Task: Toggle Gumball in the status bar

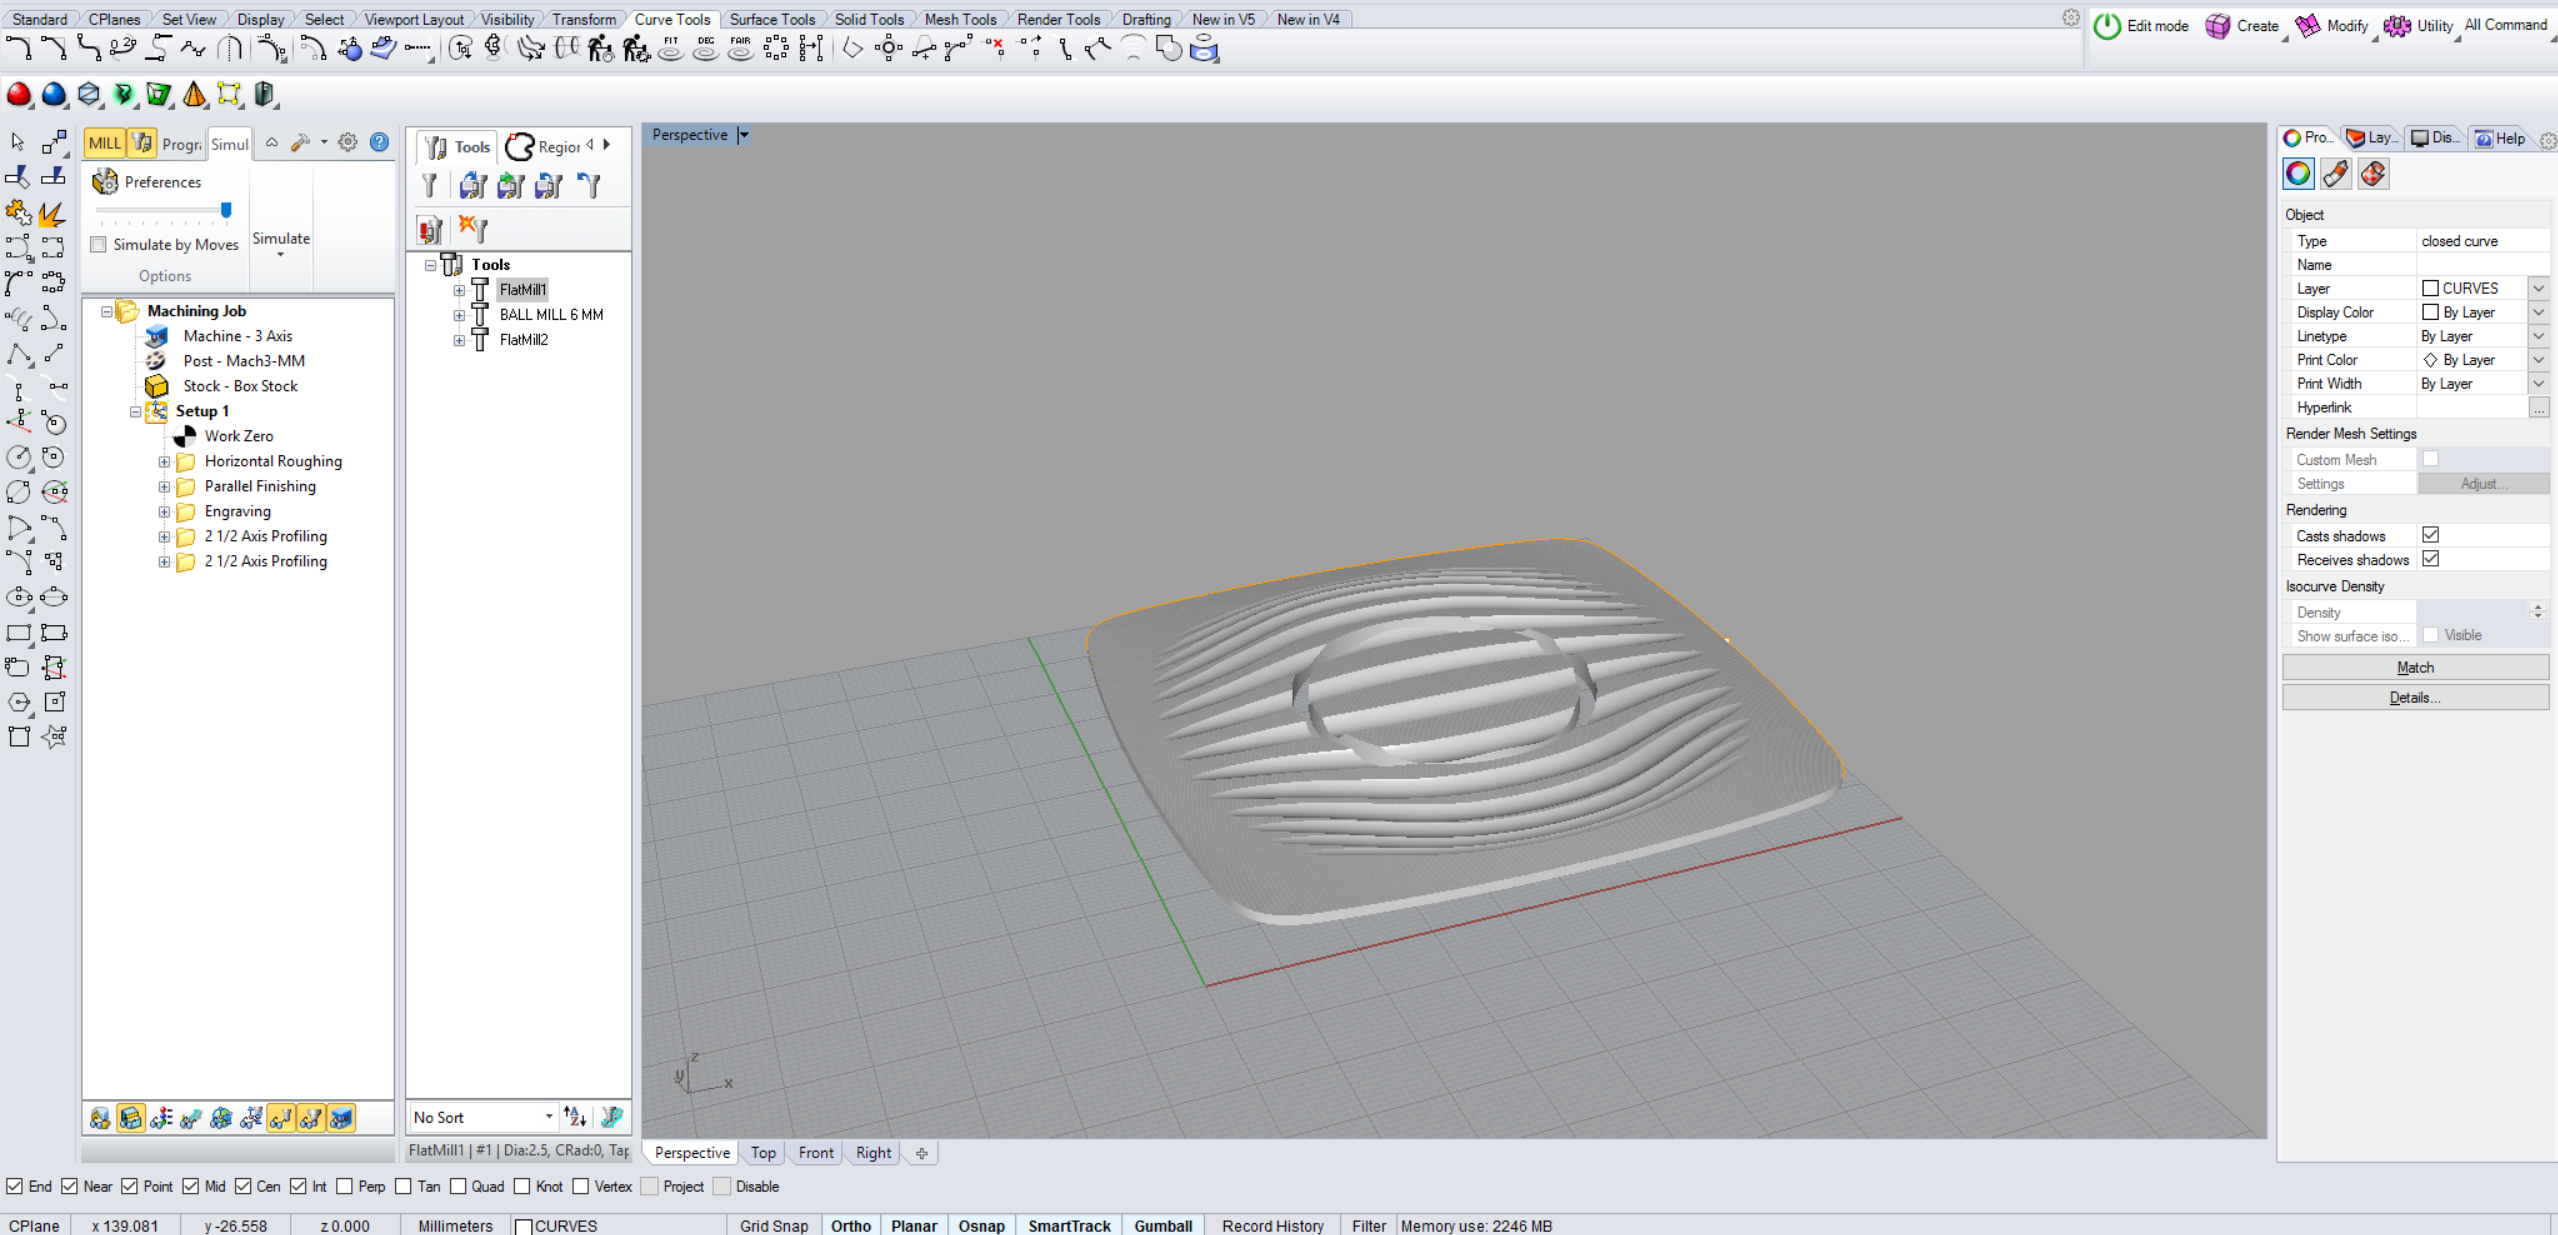Action: (x=1163, y=1225)
